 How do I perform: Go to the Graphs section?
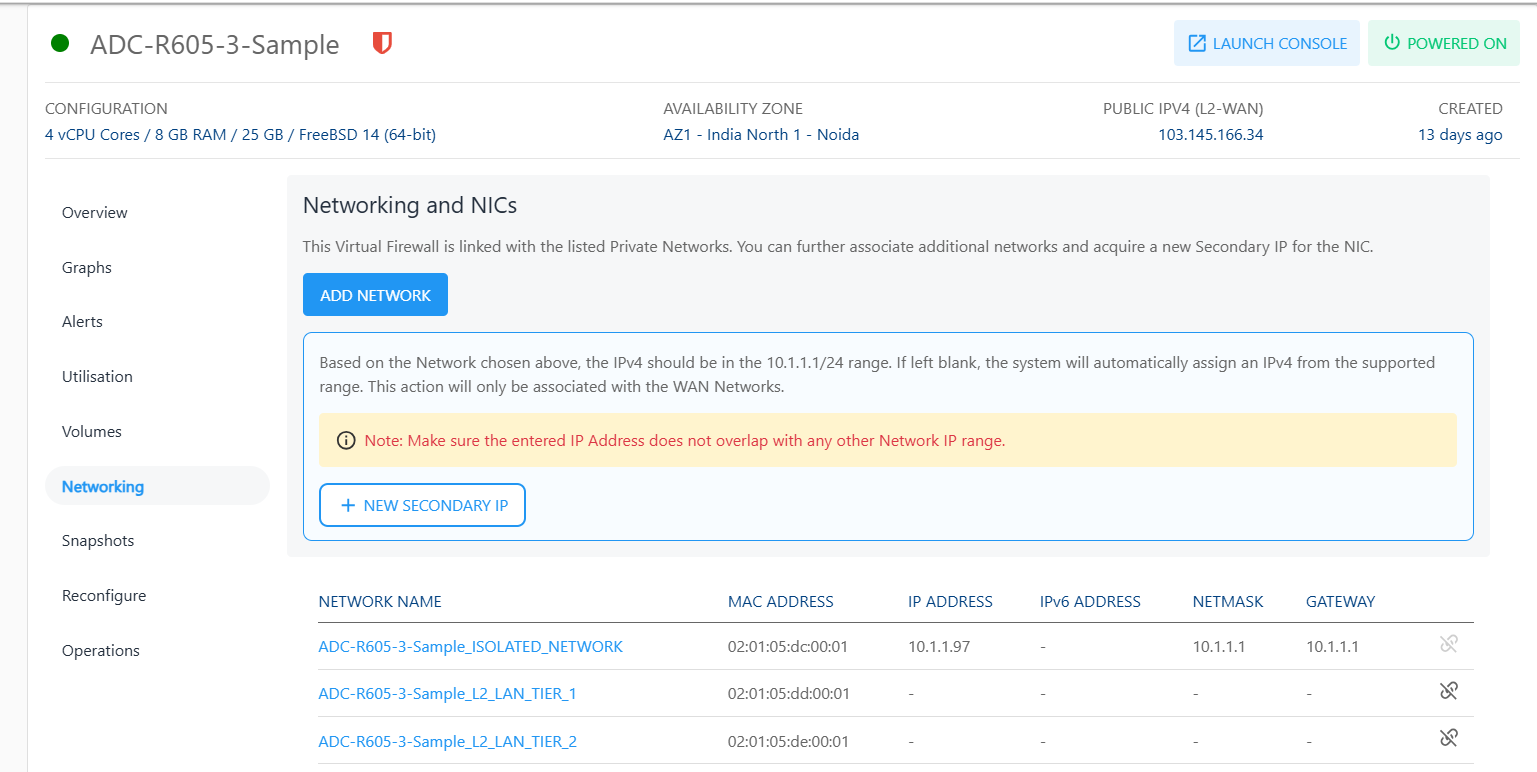click(87, 268)
